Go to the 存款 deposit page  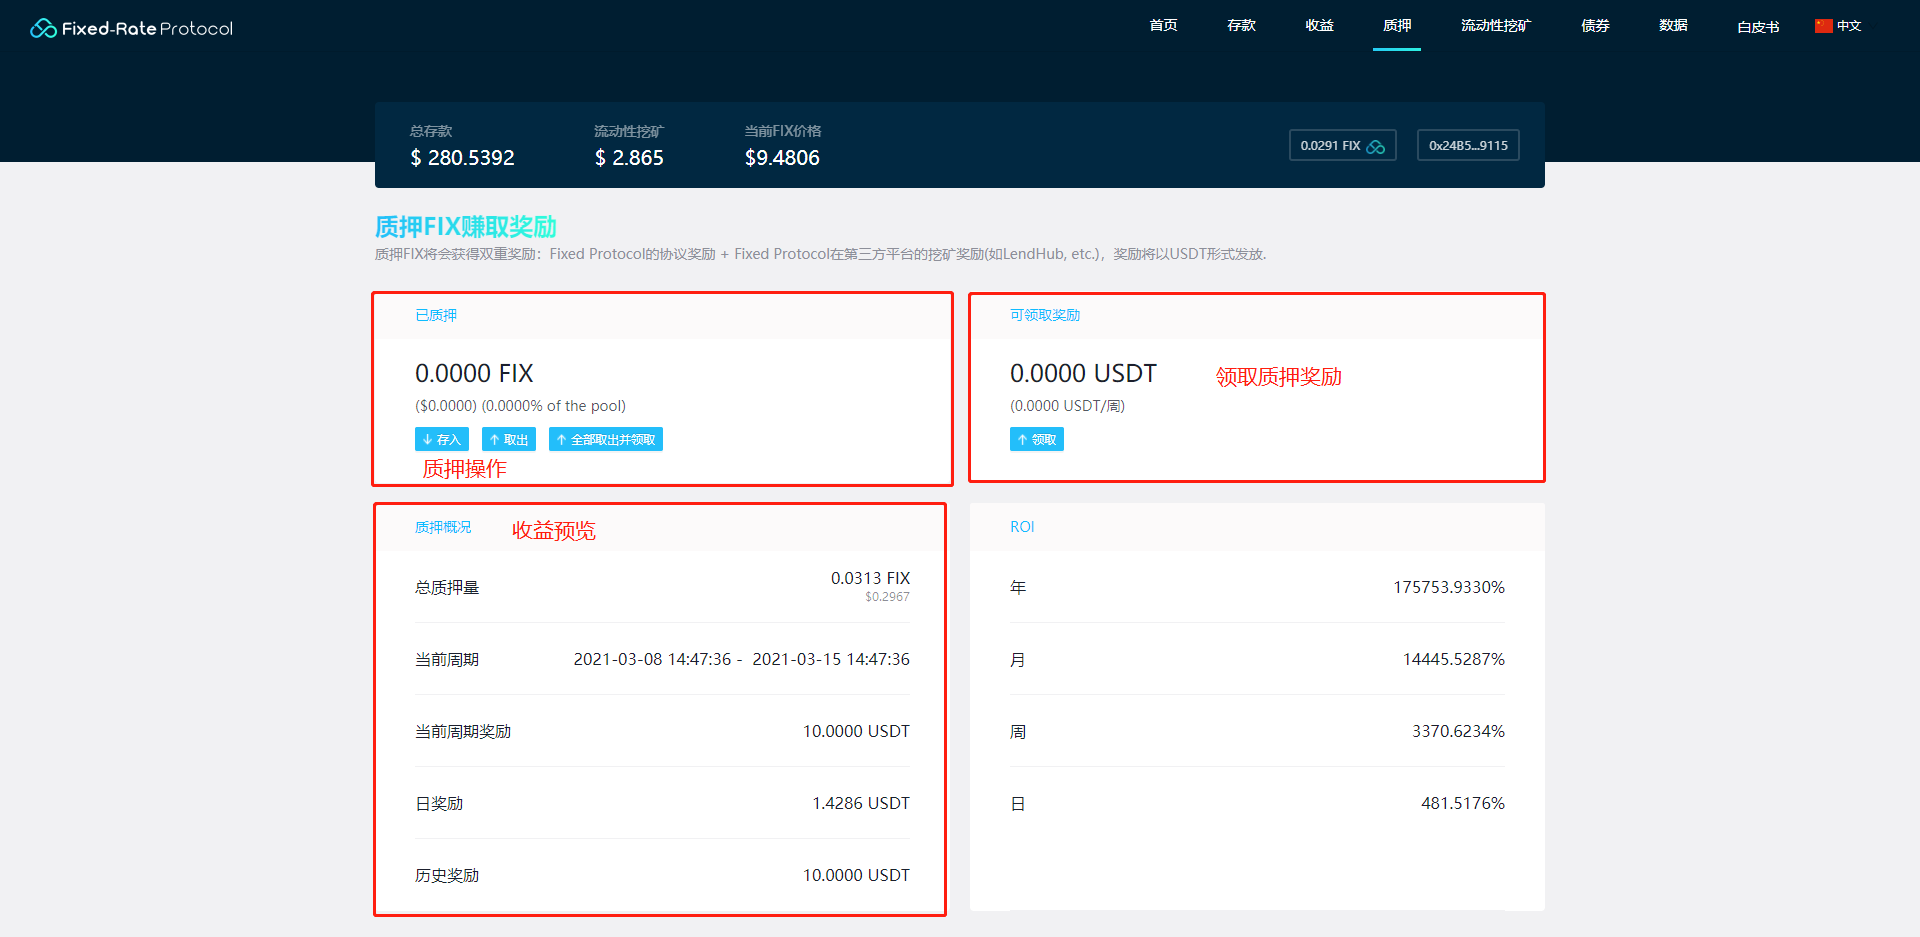click(1241, 26)
